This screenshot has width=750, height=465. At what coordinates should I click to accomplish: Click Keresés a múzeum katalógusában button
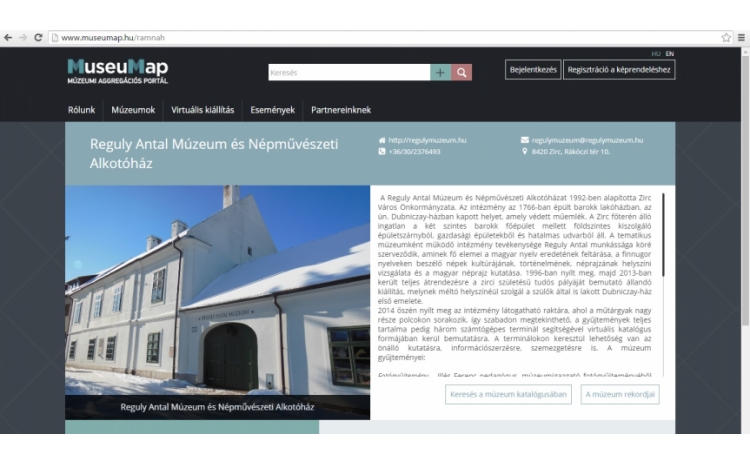[x=508, y=395]
